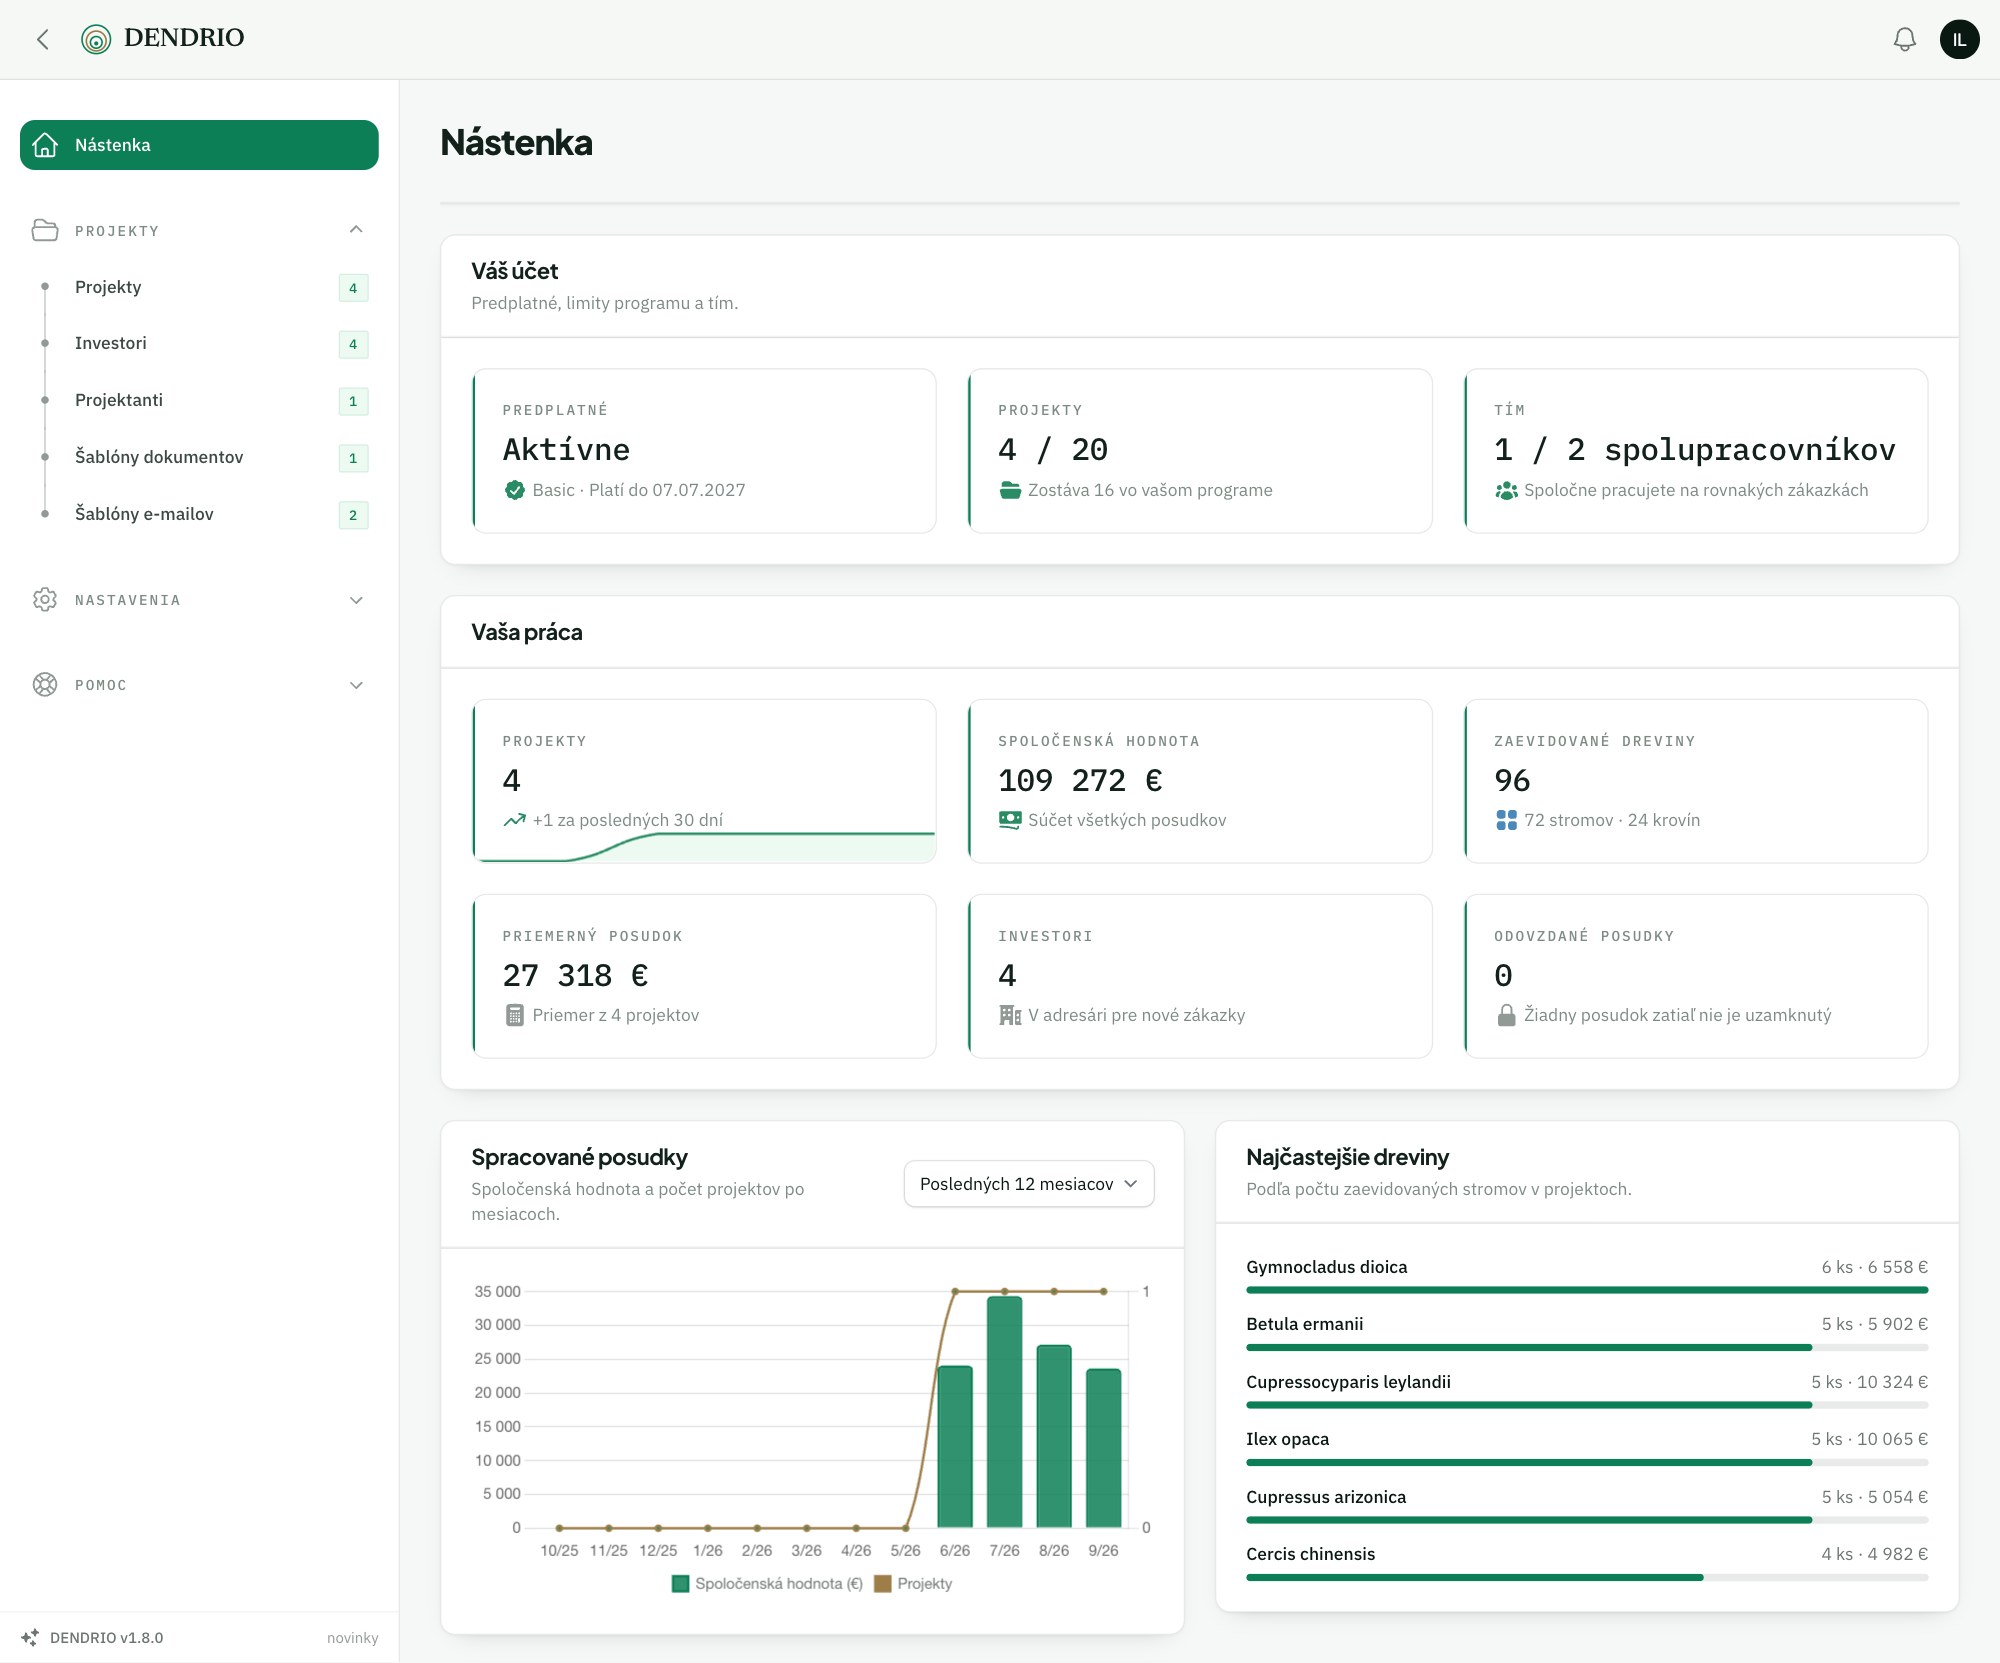
Task: Open Nástenka in the sidebar
Action: click(x=199, y=145)
